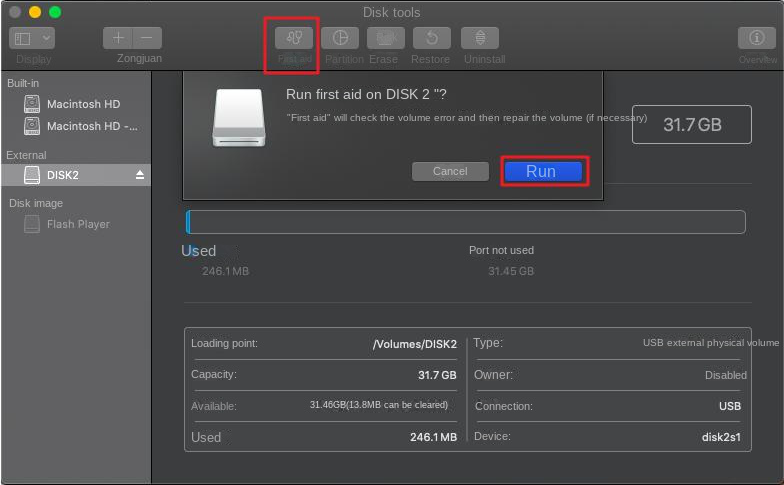This screenshot has width=784, height=485.
Task: Click the Uninstall toolbar icon
Action: coord(479,38)
